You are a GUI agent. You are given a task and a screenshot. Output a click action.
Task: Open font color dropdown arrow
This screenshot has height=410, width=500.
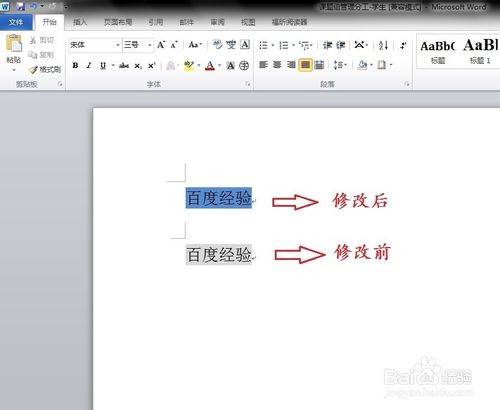[219, 65]
